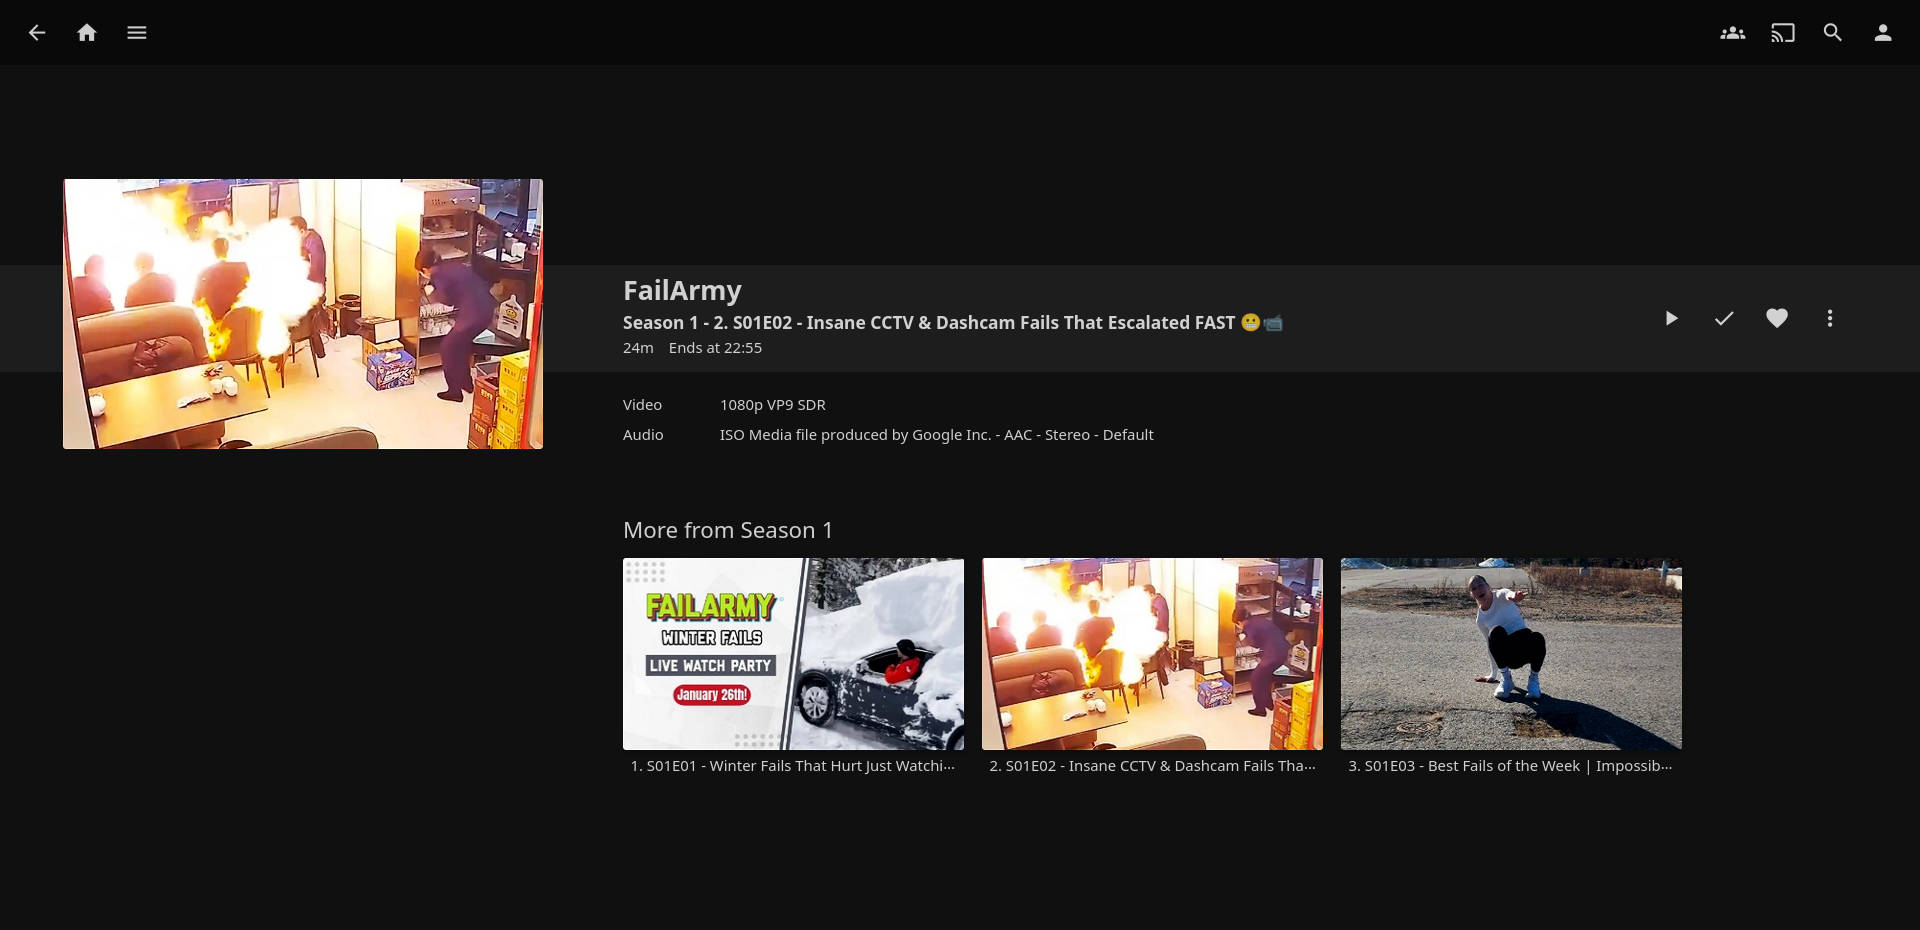
Task: Open the search magnifier icon
Action: pyautogui.click(x=1832, y=33)
